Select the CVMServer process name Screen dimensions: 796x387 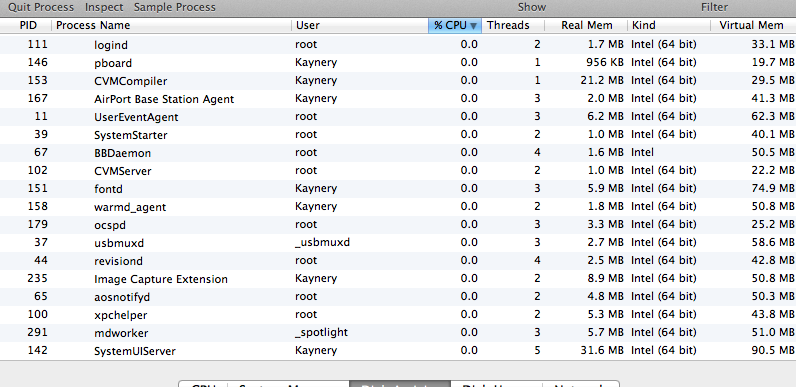tap(122, 171)
